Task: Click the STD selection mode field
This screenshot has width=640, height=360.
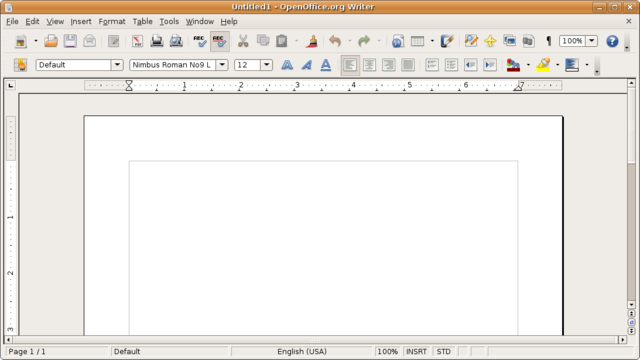Action: (x=444, y=351)
